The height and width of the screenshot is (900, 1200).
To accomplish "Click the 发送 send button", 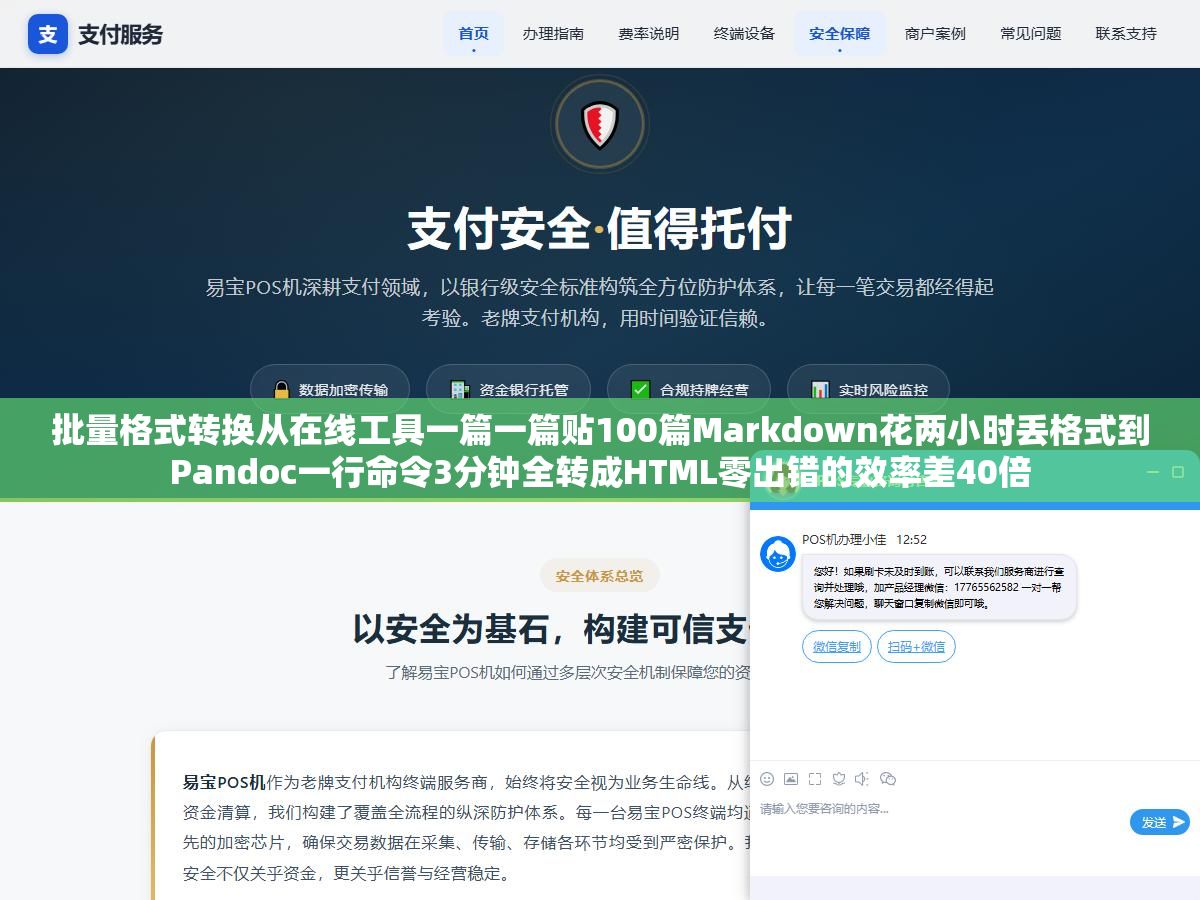I will [1160, 822].
